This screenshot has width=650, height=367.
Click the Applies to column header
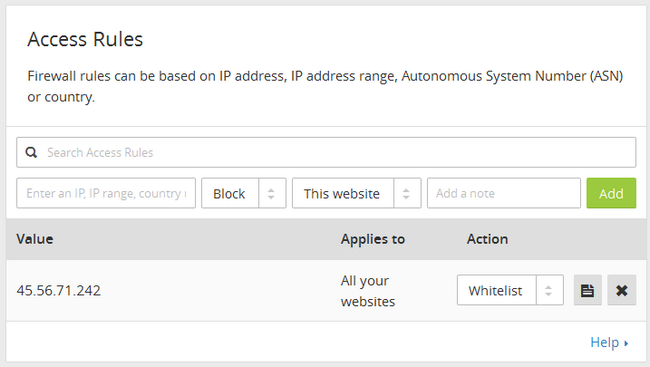click(x=373, y=239)
